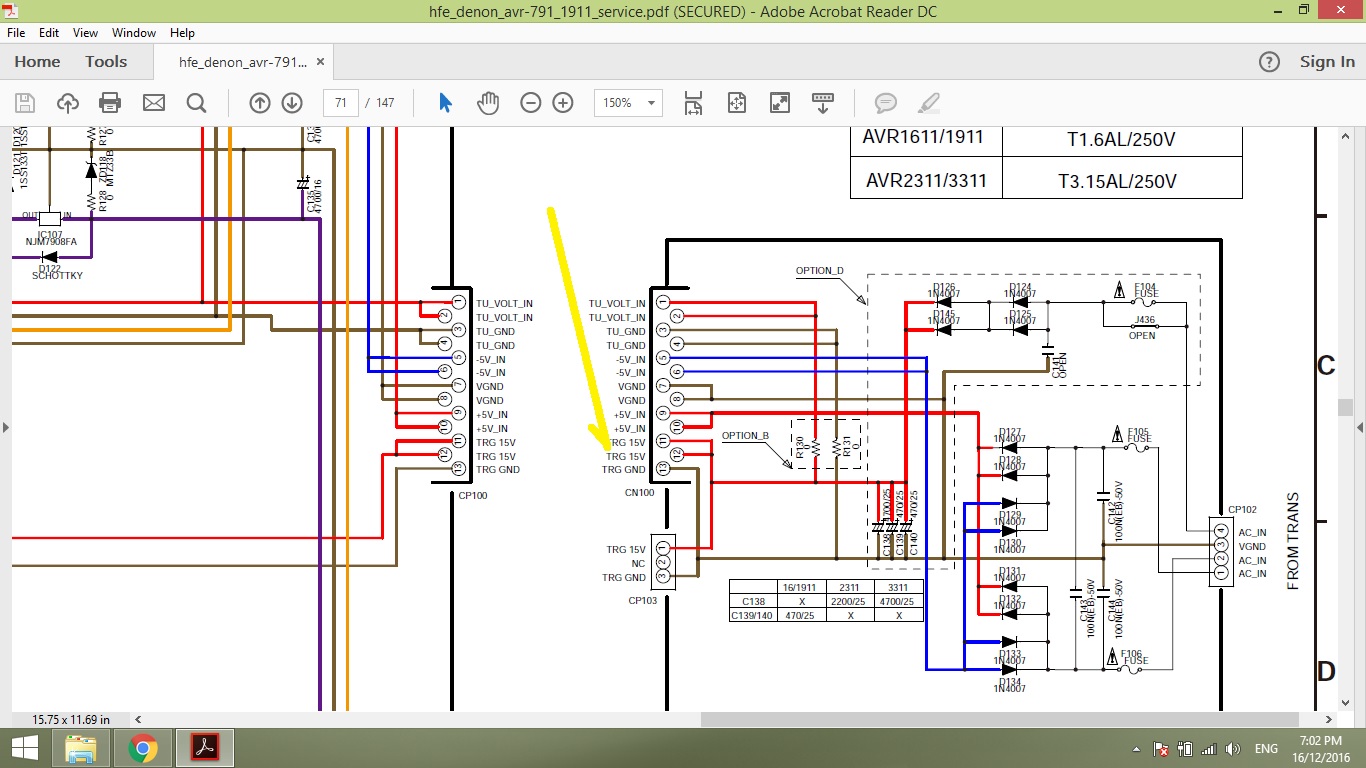Activate the arrow Selection tool
This screenshot has width=1366, height=768.
pyautogui.click(x=446, y=103)
